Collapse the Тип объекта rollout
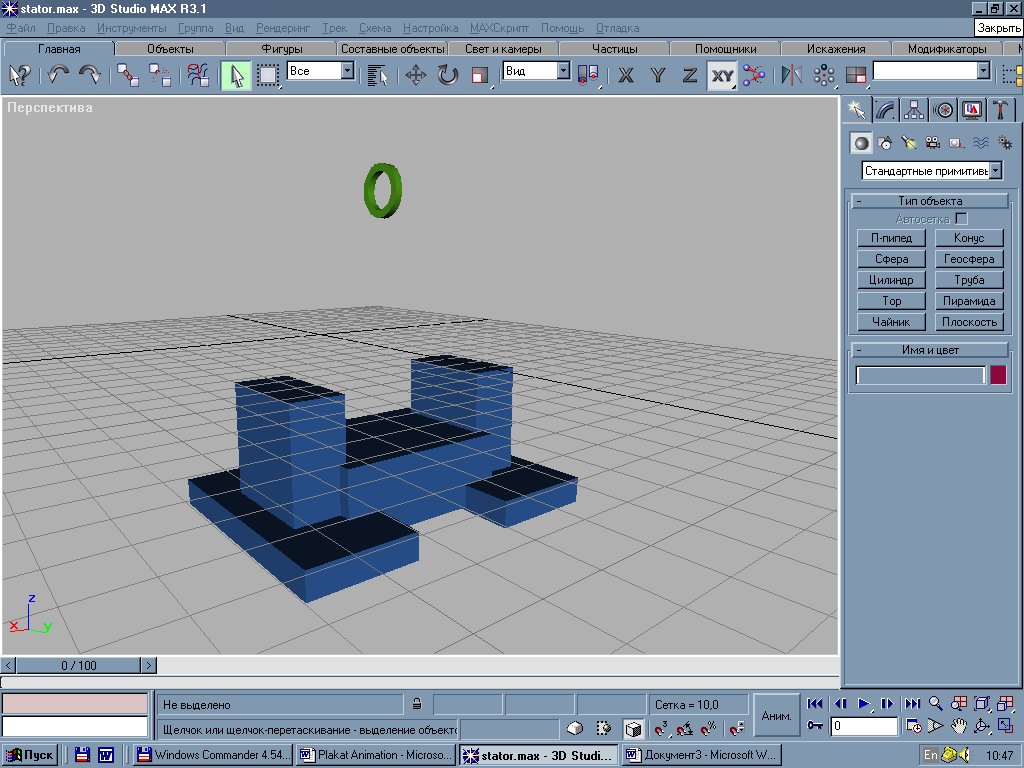 930,200
